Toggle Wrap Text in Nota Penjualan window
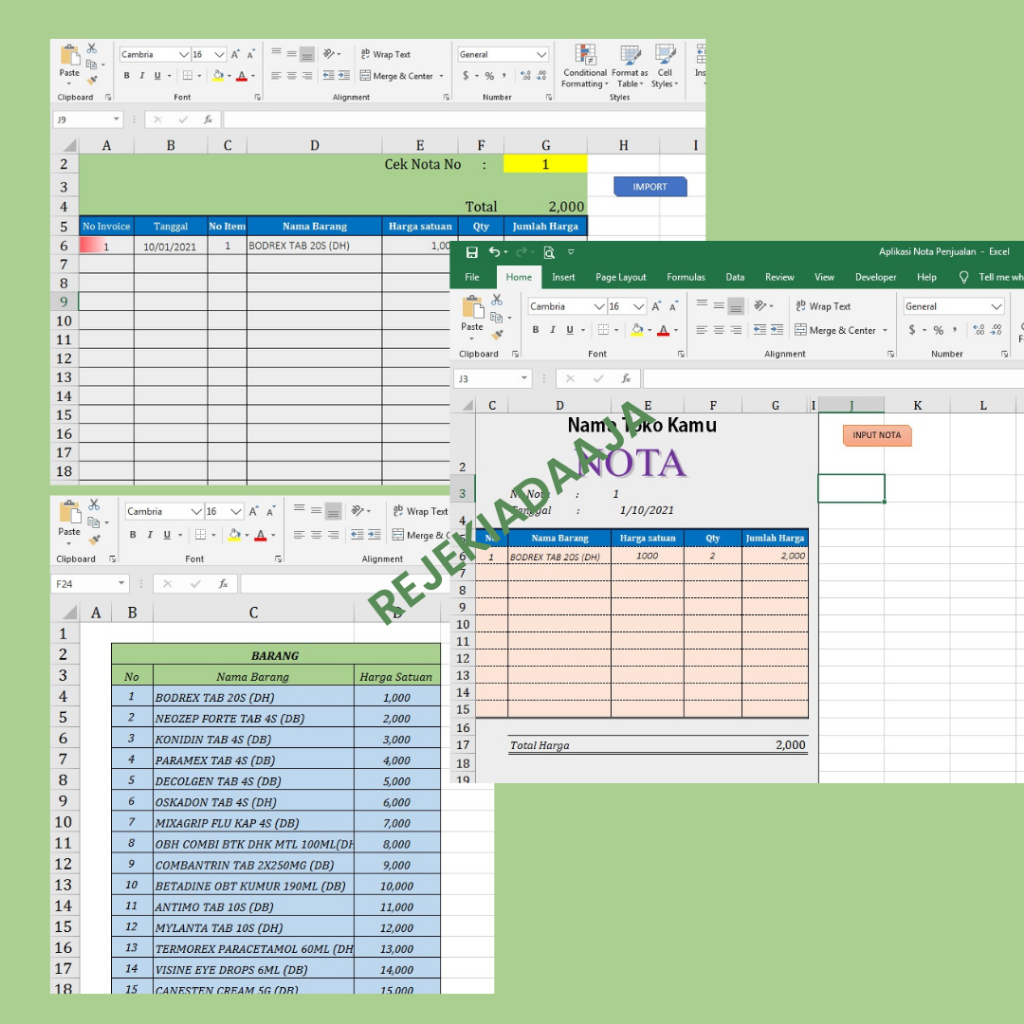Image resolution: width=1024 pixels, height=1024 pixels. 823,306
